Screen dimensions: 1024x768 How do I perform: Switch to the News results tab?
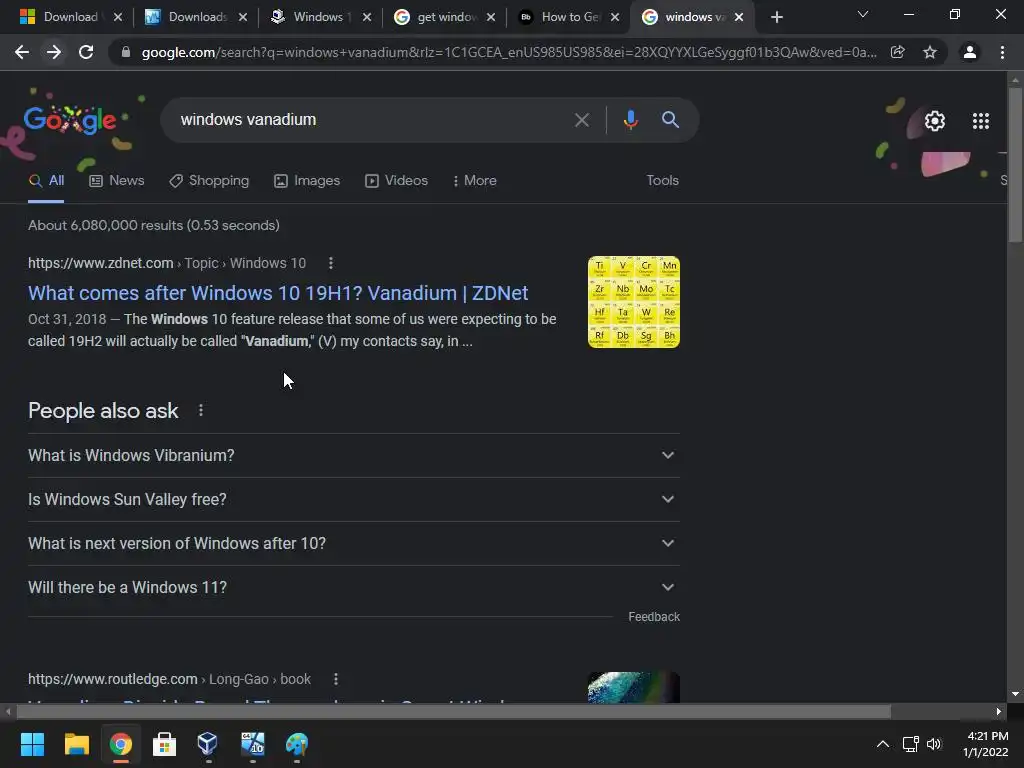coord(117,180)
